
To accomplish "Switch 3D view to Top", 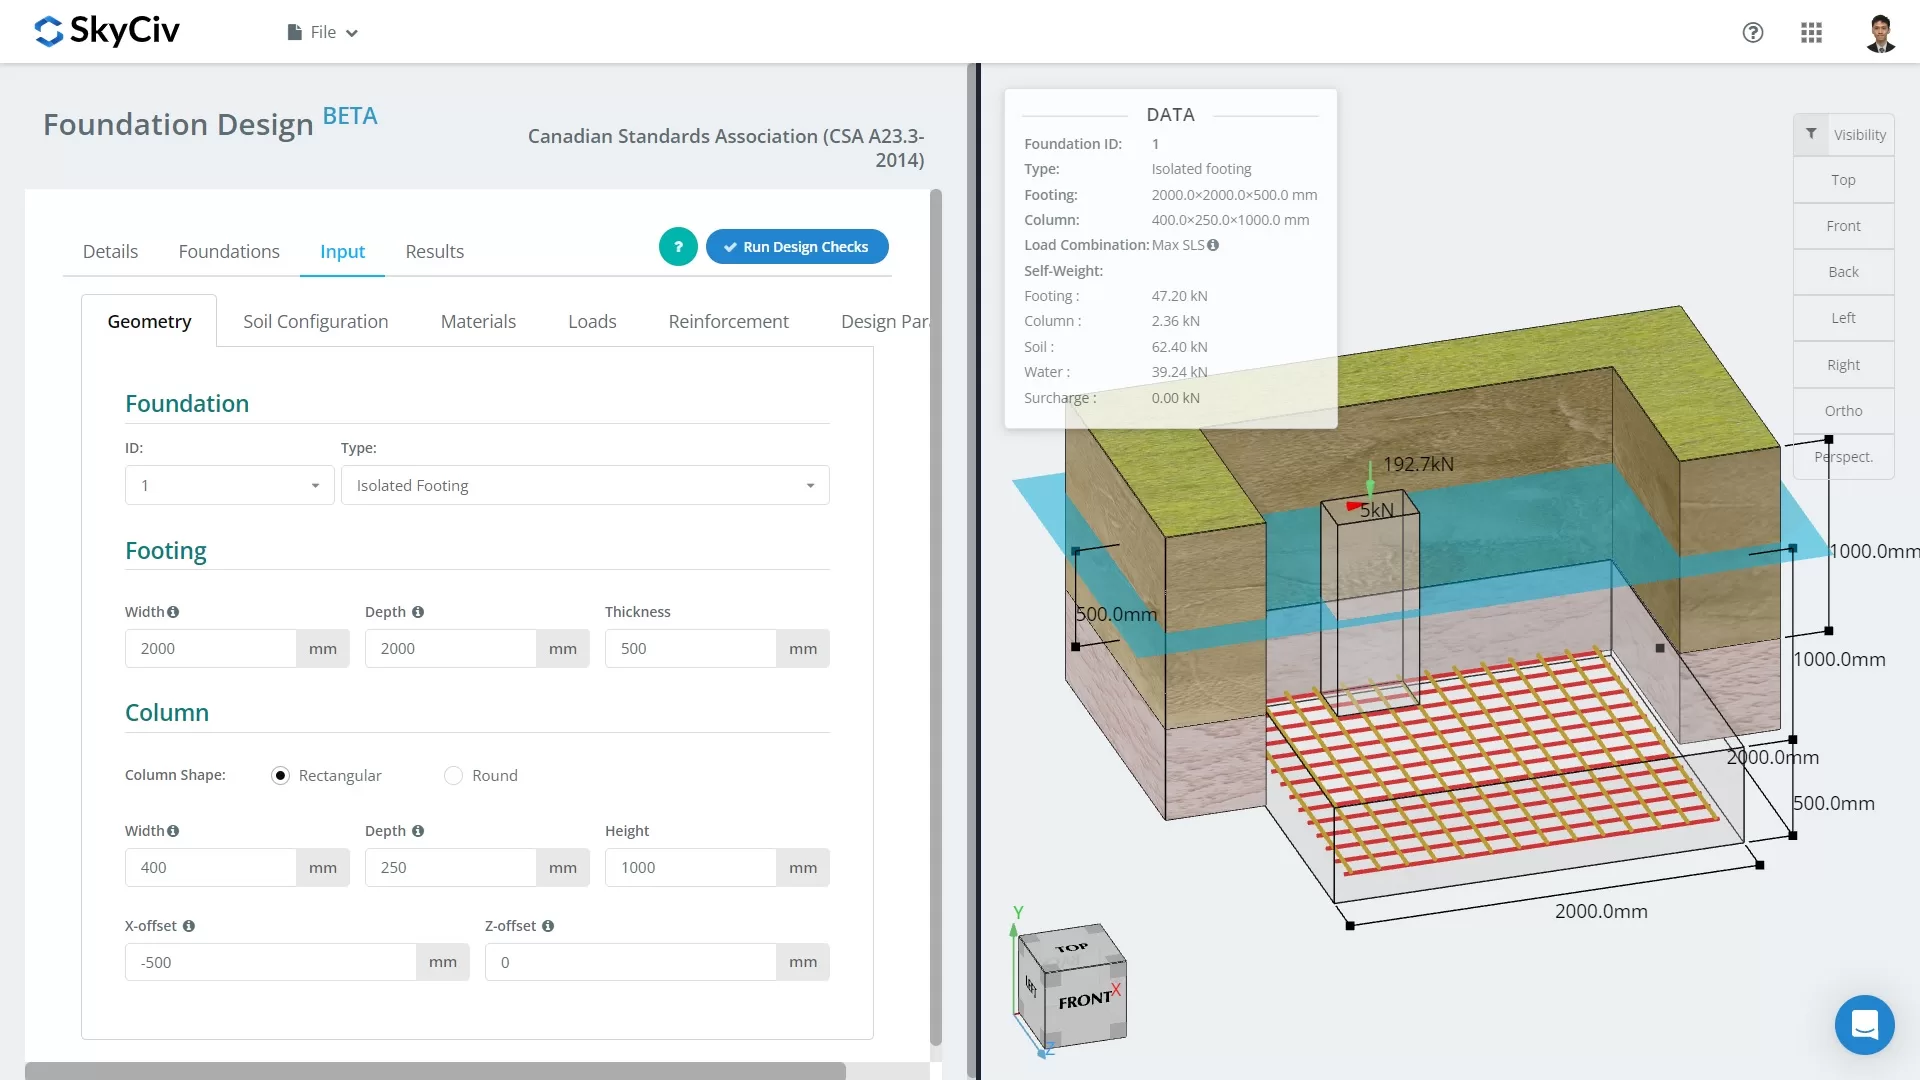I will coord(1844,180).
